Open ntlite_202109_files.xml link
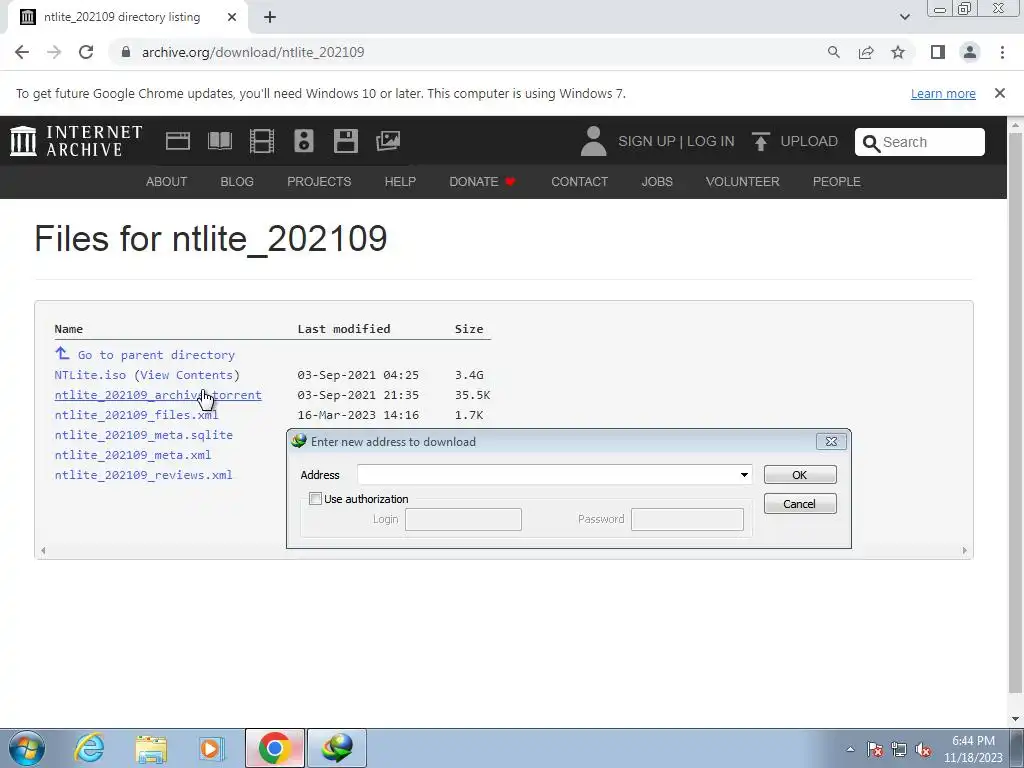 click(136, 415)
